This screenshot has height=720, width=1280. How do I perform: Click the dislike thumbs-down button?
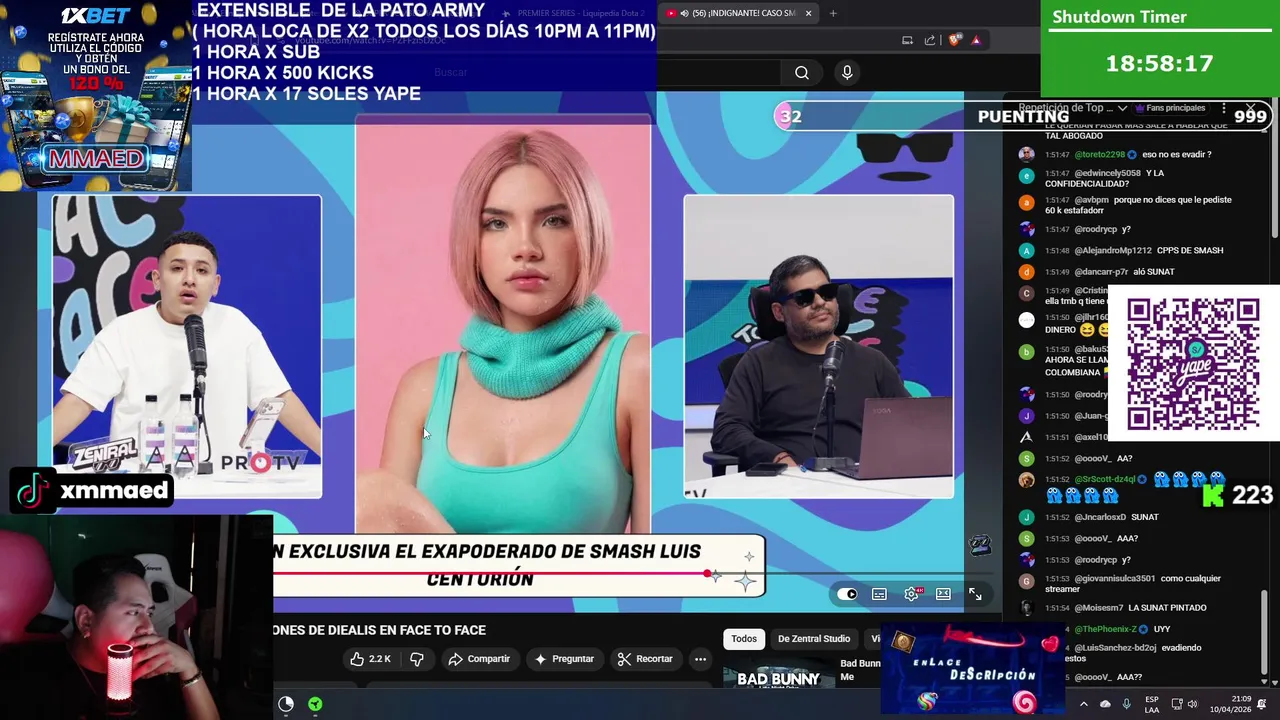pos(417,659)
